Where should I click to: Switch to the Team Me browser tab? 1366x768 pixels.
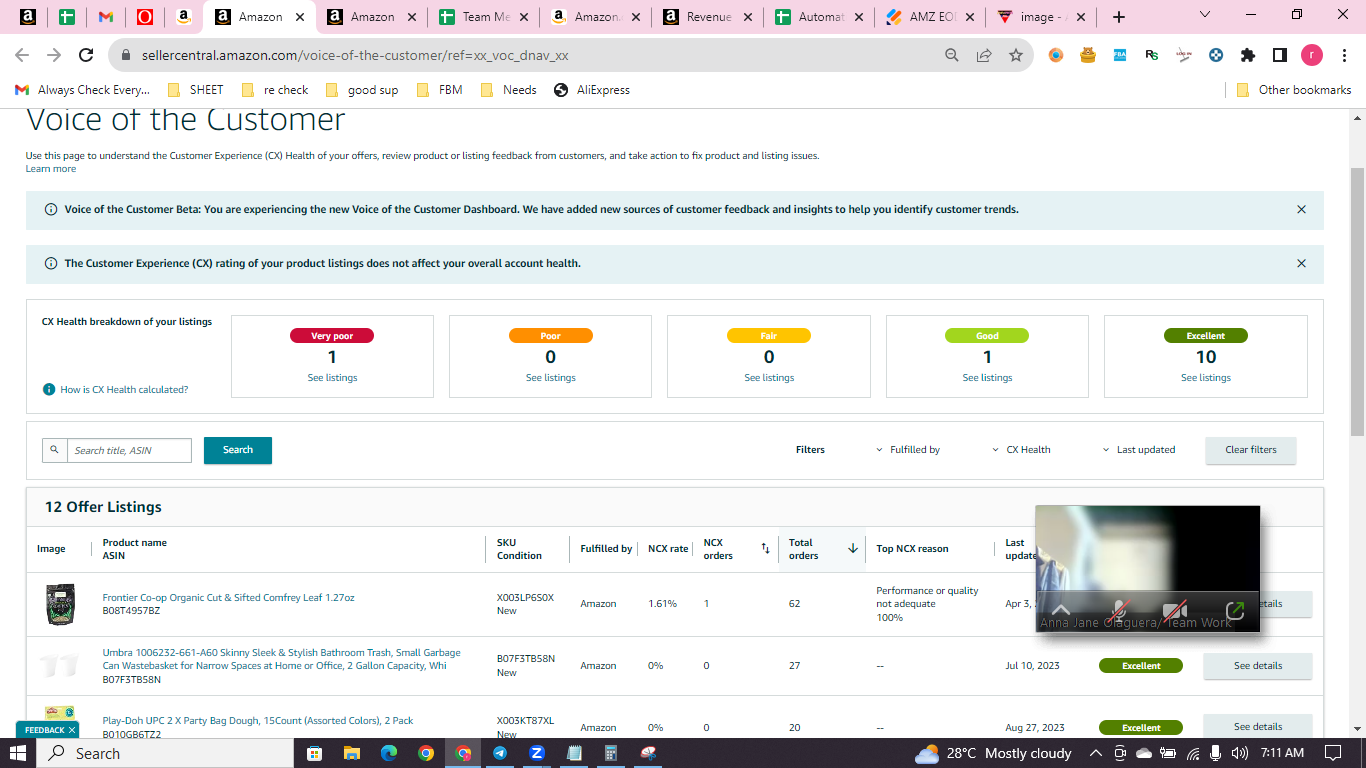[484, 17]
